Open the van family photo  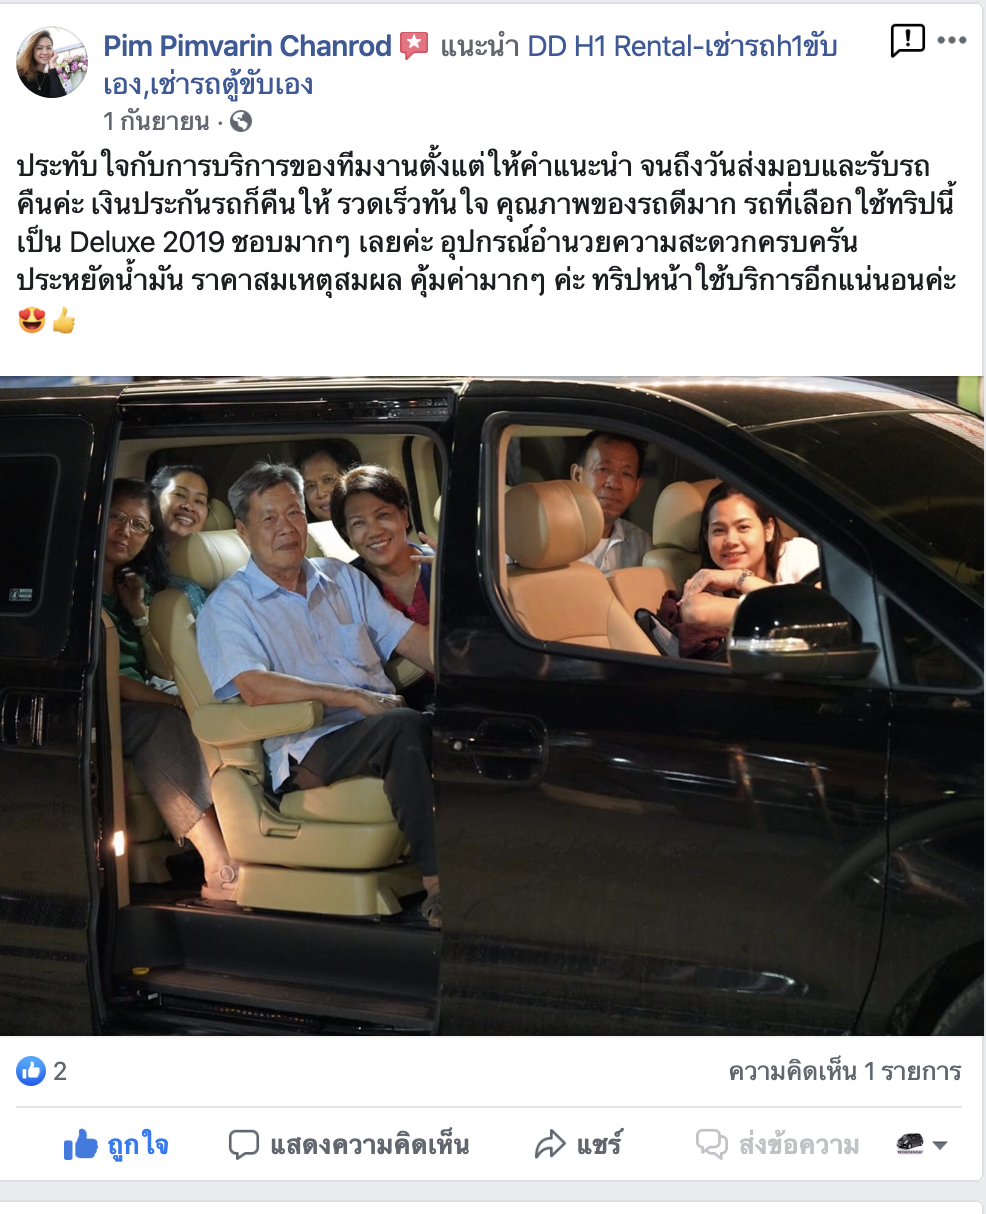click(492, 706)
